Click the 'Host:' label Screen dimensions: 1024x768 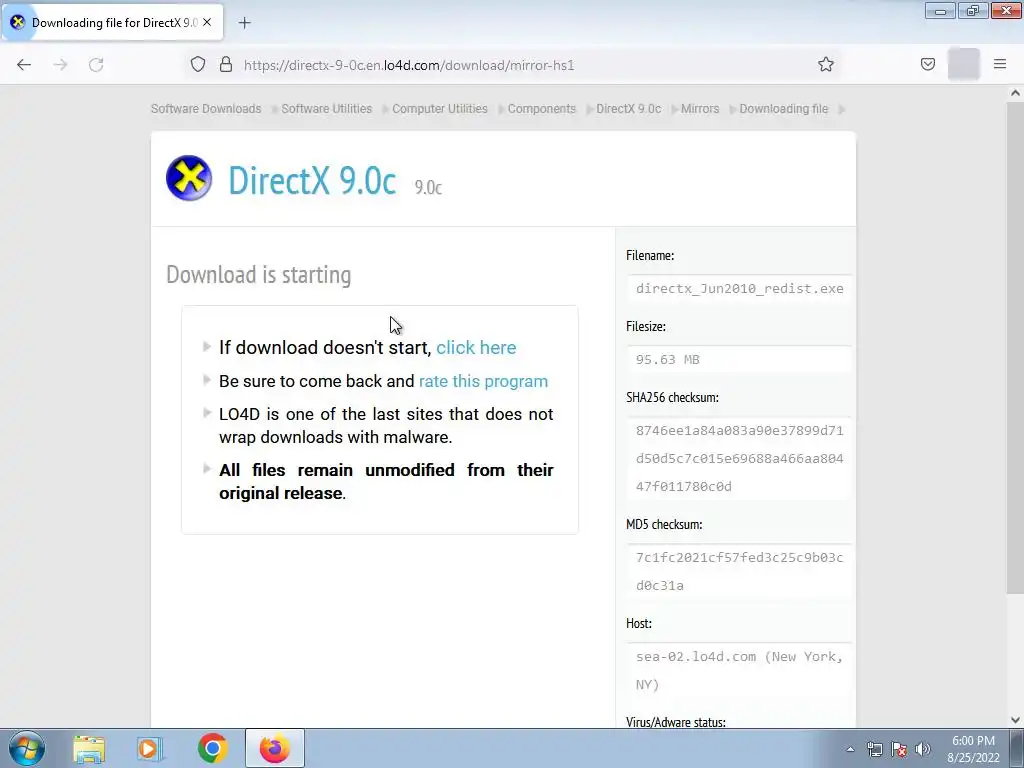point(639,623)
